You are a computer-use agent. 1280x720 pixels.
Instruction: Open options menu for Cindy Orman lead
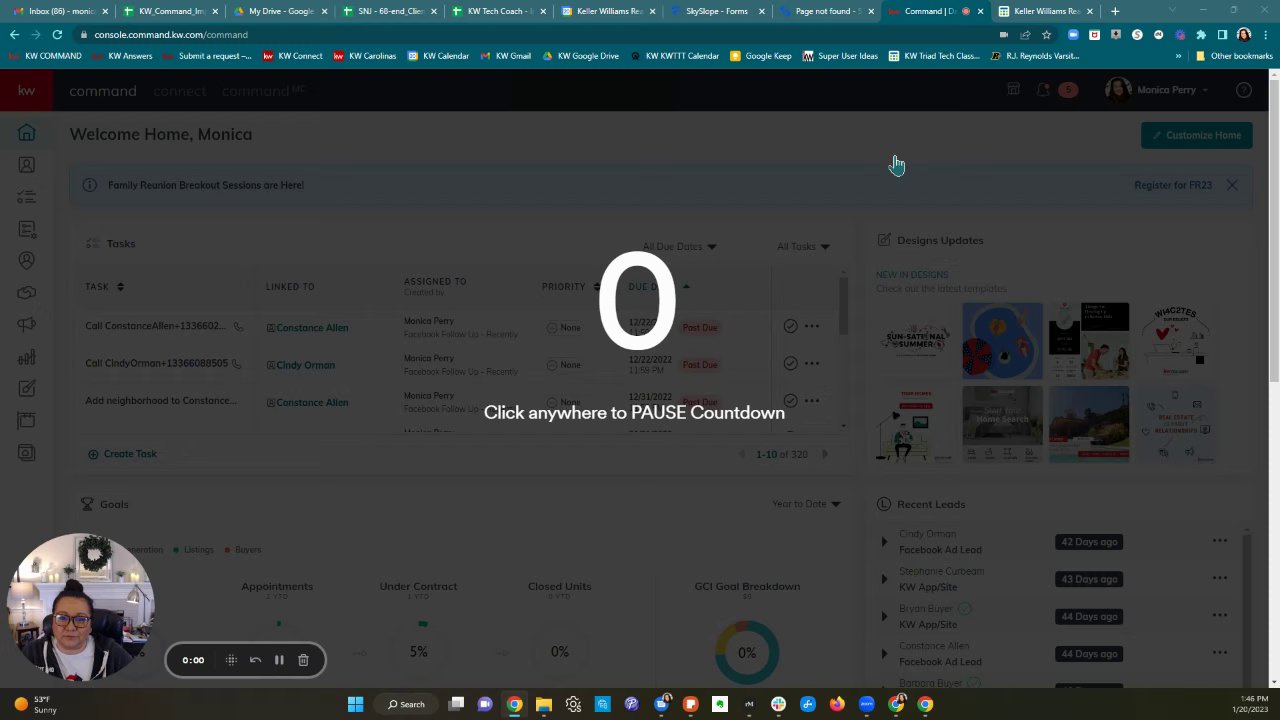[1220, 541]
